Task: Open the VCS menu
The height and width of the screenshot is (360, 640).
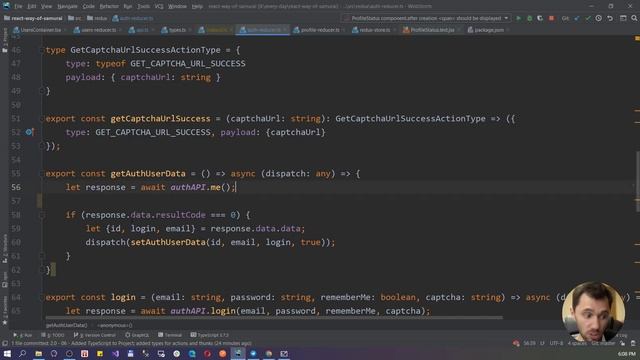Action: 159,6
